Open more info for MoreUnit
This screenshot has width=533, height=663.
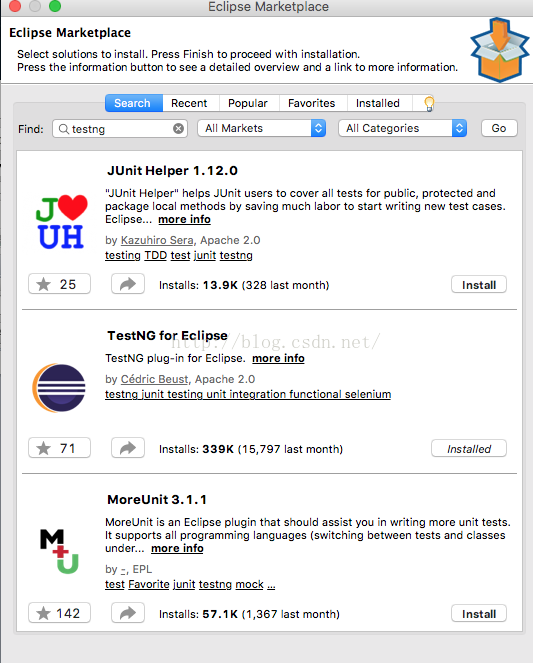point(177,548)
